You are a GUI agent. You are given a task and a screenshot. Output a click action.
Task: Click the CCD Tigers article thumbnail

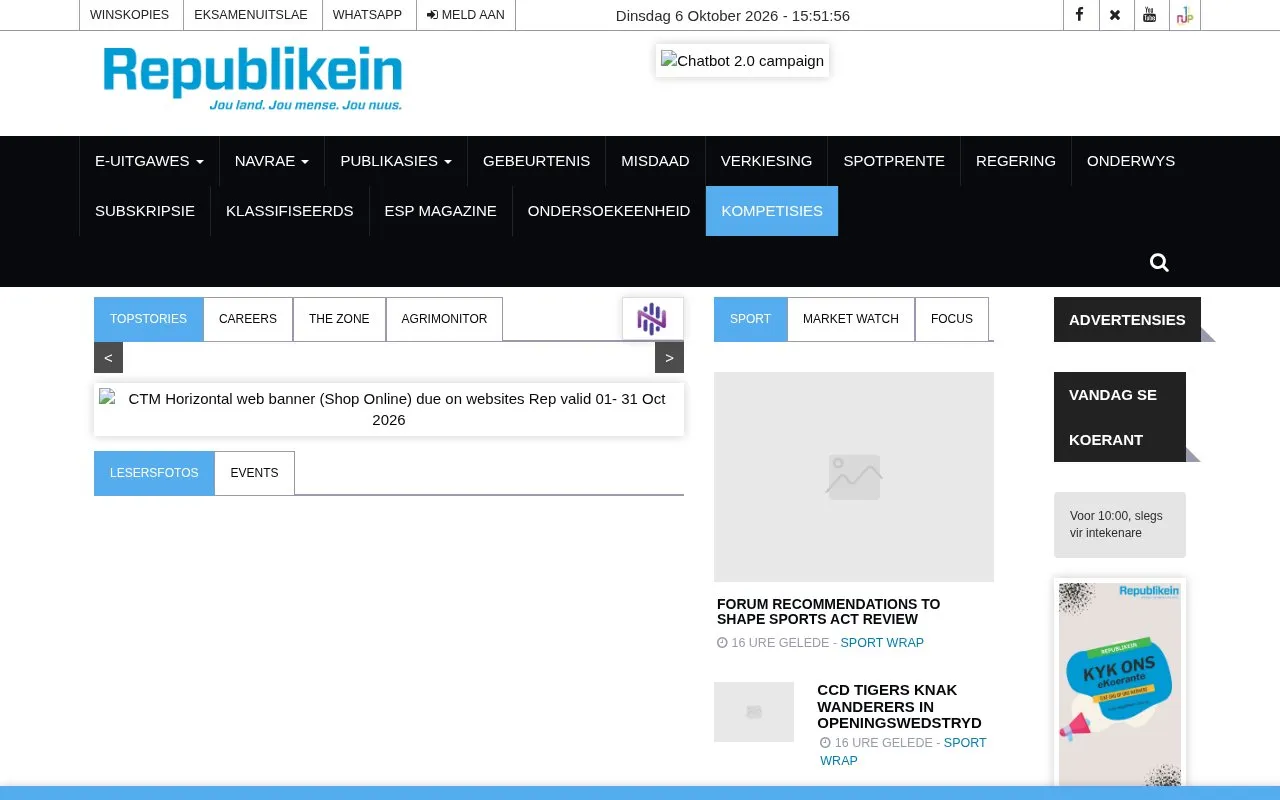754,712
